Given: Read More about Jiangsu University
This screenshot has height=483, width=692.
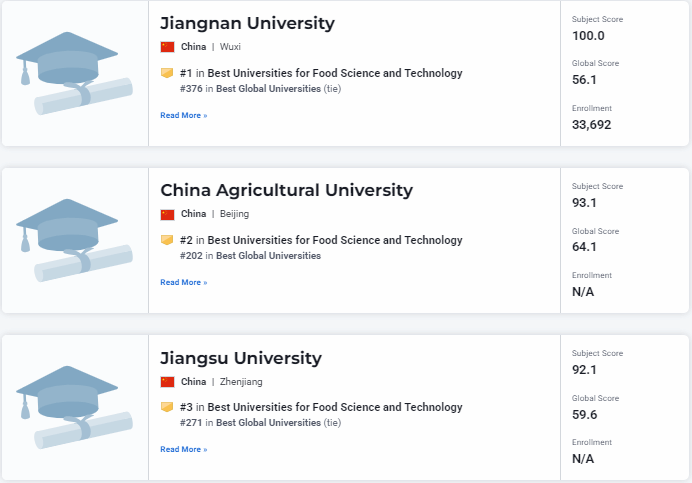Looking at the screenshot, I should [184, 450].
